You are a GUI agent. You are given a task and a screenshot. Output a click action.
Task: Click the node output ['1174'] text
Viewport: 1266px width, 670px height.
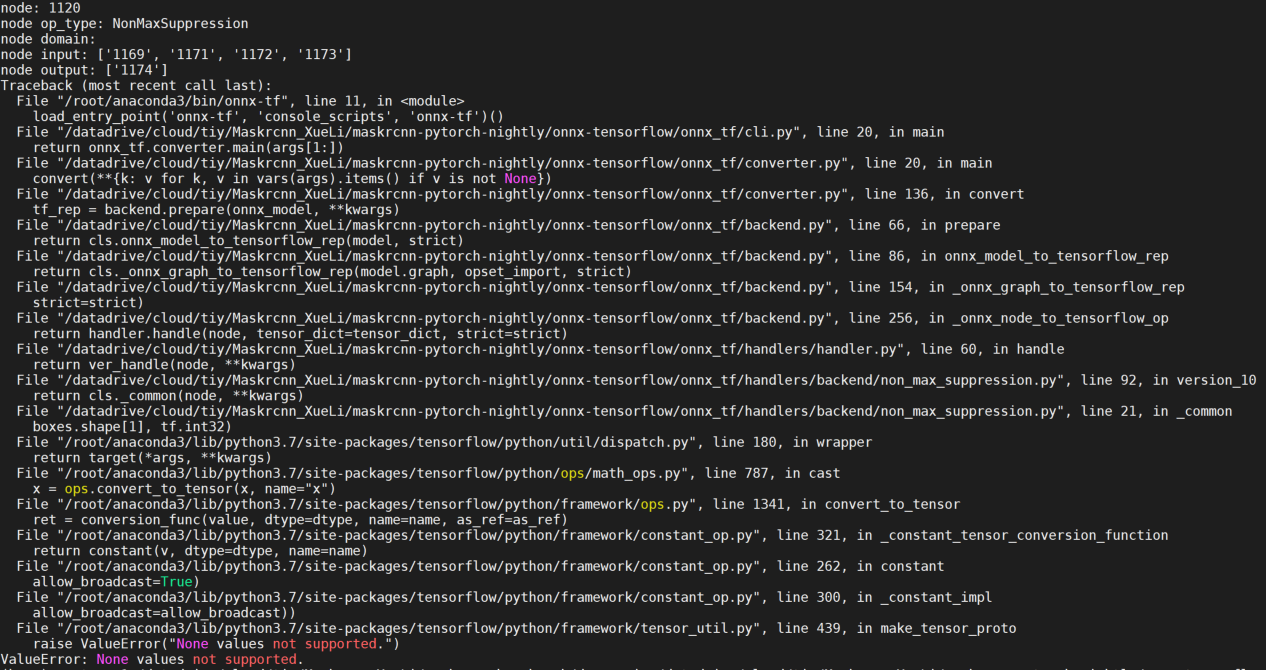click(x=110, y=69)
